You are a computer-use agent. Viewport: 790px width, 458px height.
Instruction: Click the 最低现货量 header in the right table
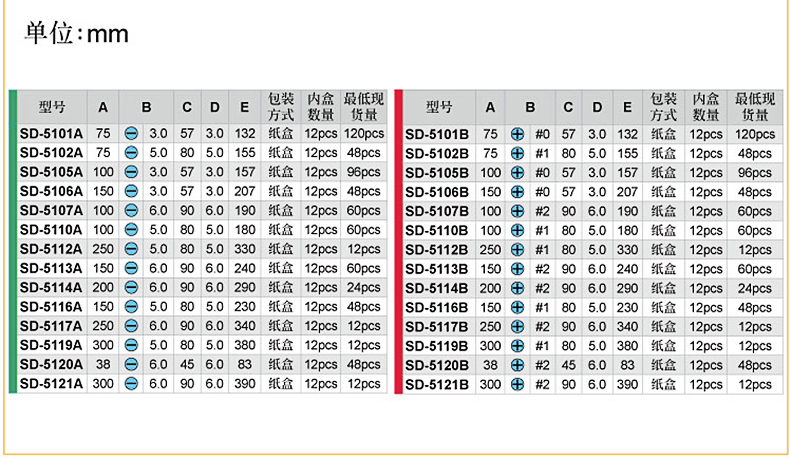click(x=754, y=107)
